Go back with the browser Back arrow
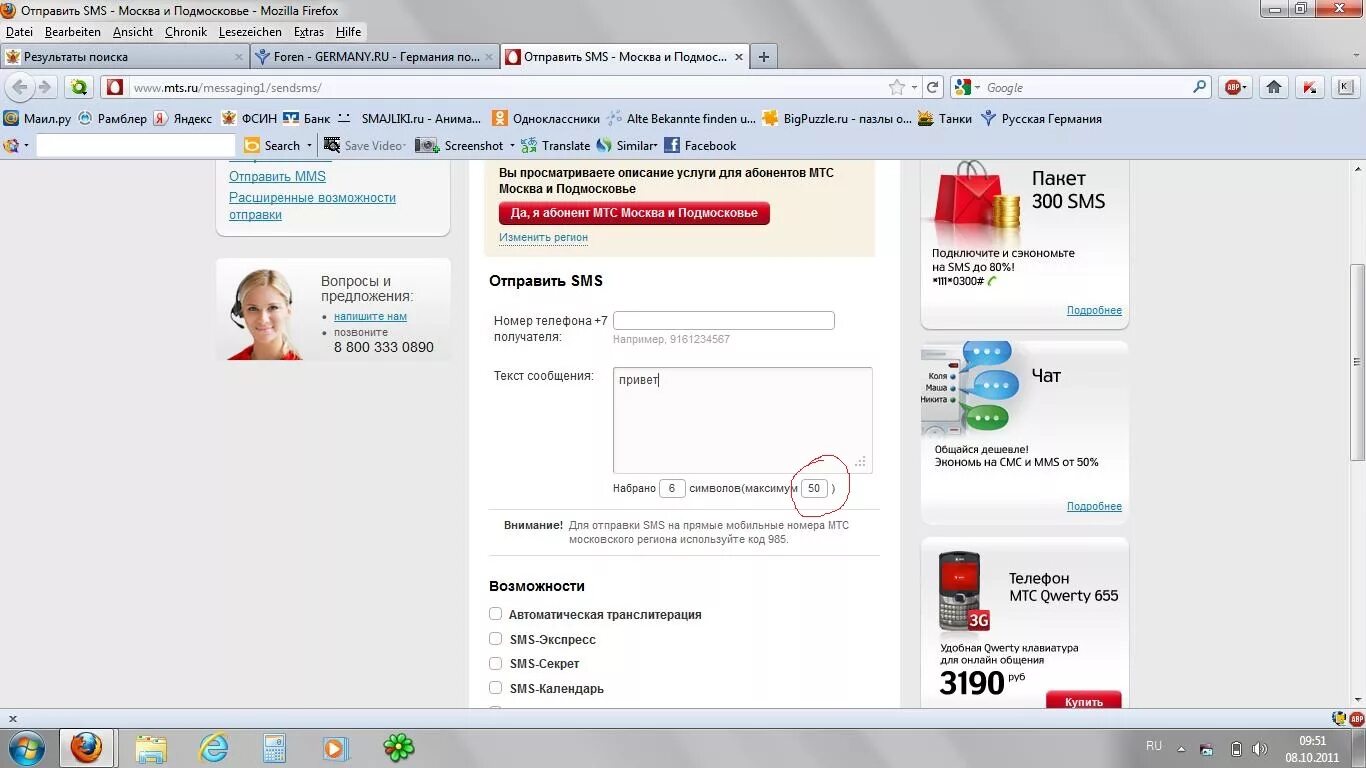Viewport: 1366px width, 768px height. [x=20, y=88]
